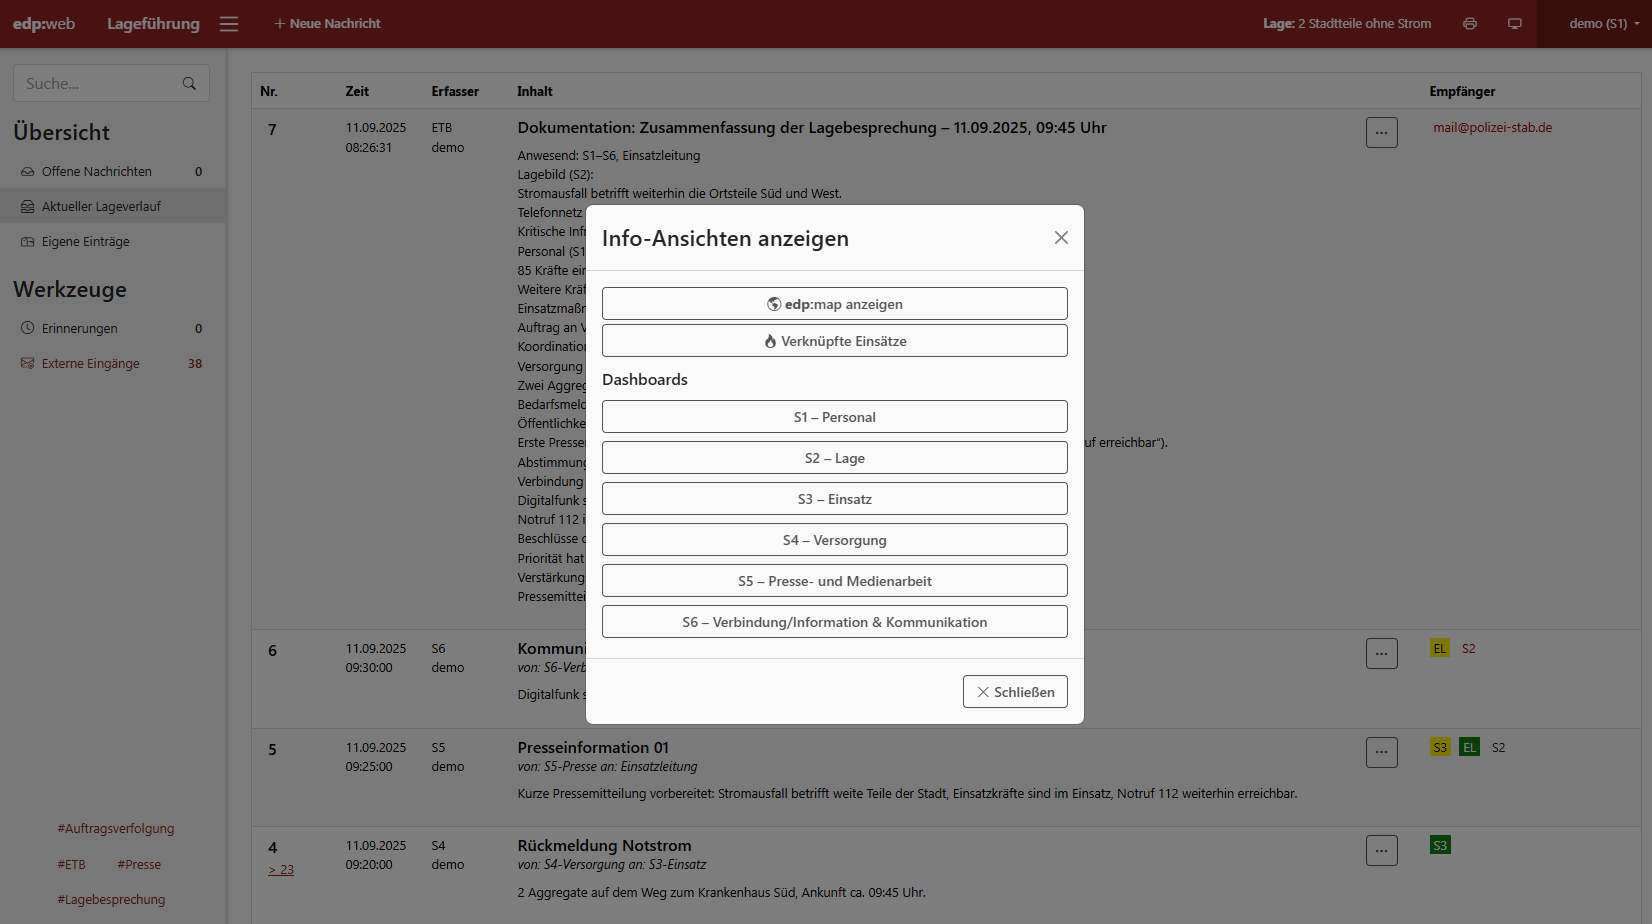Select Offene Nachrichten in the sidebar
The width and height of the screenshot is (1652, 924).
[97, 172]
